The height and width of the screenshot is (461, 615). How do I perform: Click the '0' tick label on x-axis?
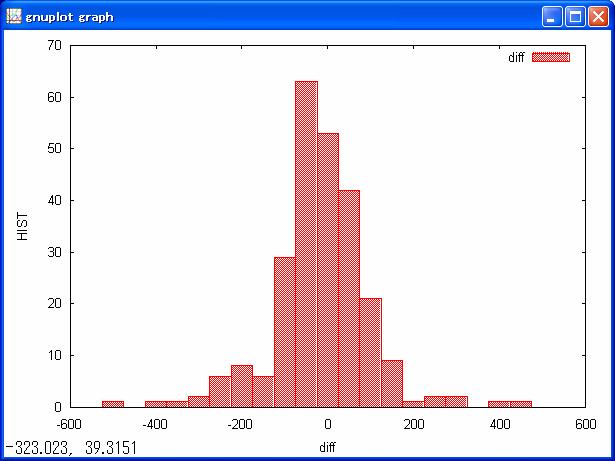327,423
